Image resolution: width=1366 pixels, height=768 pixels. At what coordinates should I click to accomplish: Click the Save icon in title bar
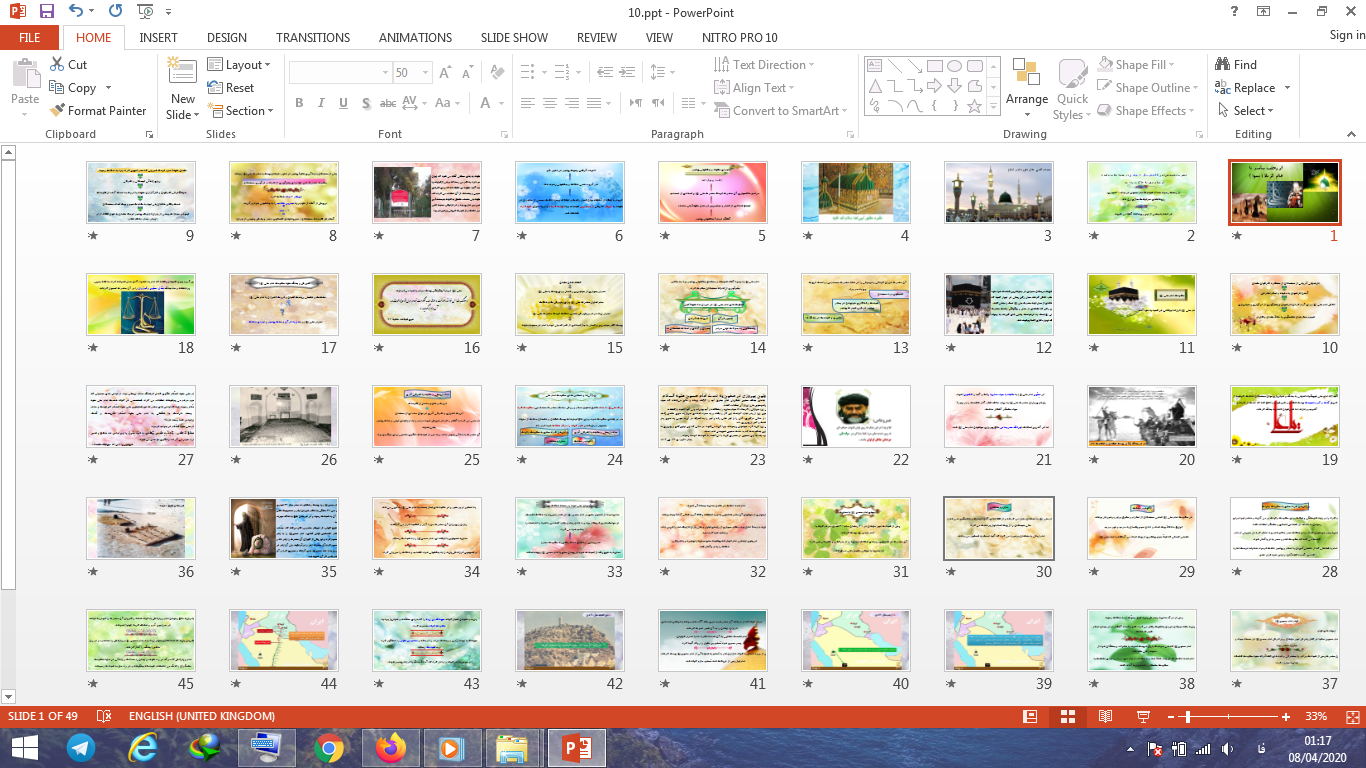(x=46, y=12)
